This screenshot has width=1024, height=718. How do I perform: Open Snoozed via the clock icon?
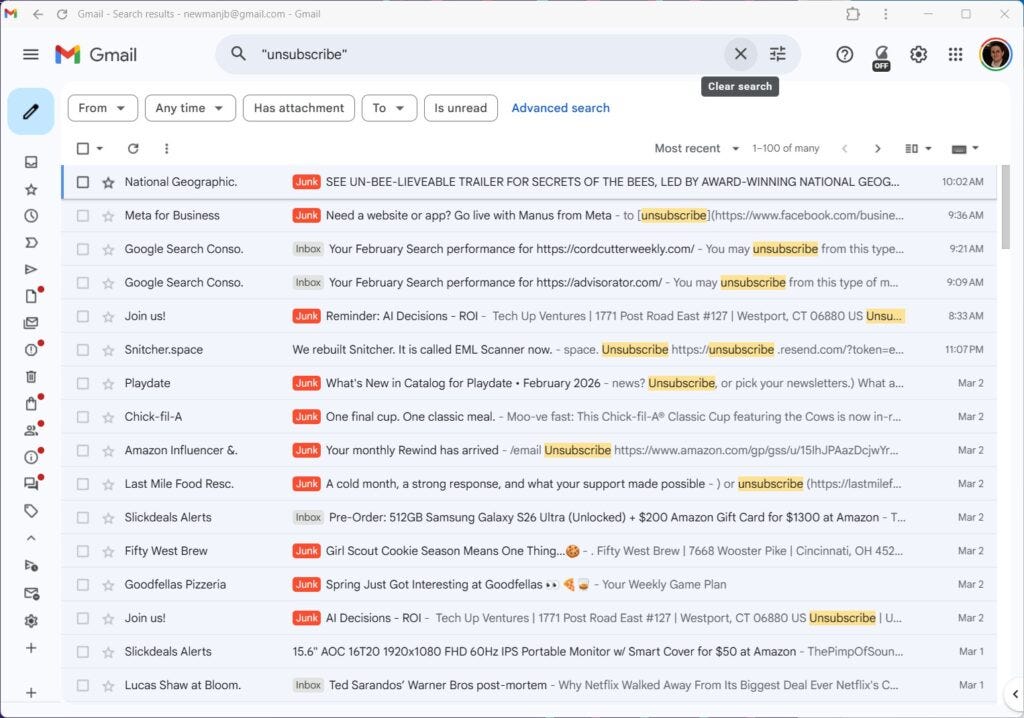(31, 216)
